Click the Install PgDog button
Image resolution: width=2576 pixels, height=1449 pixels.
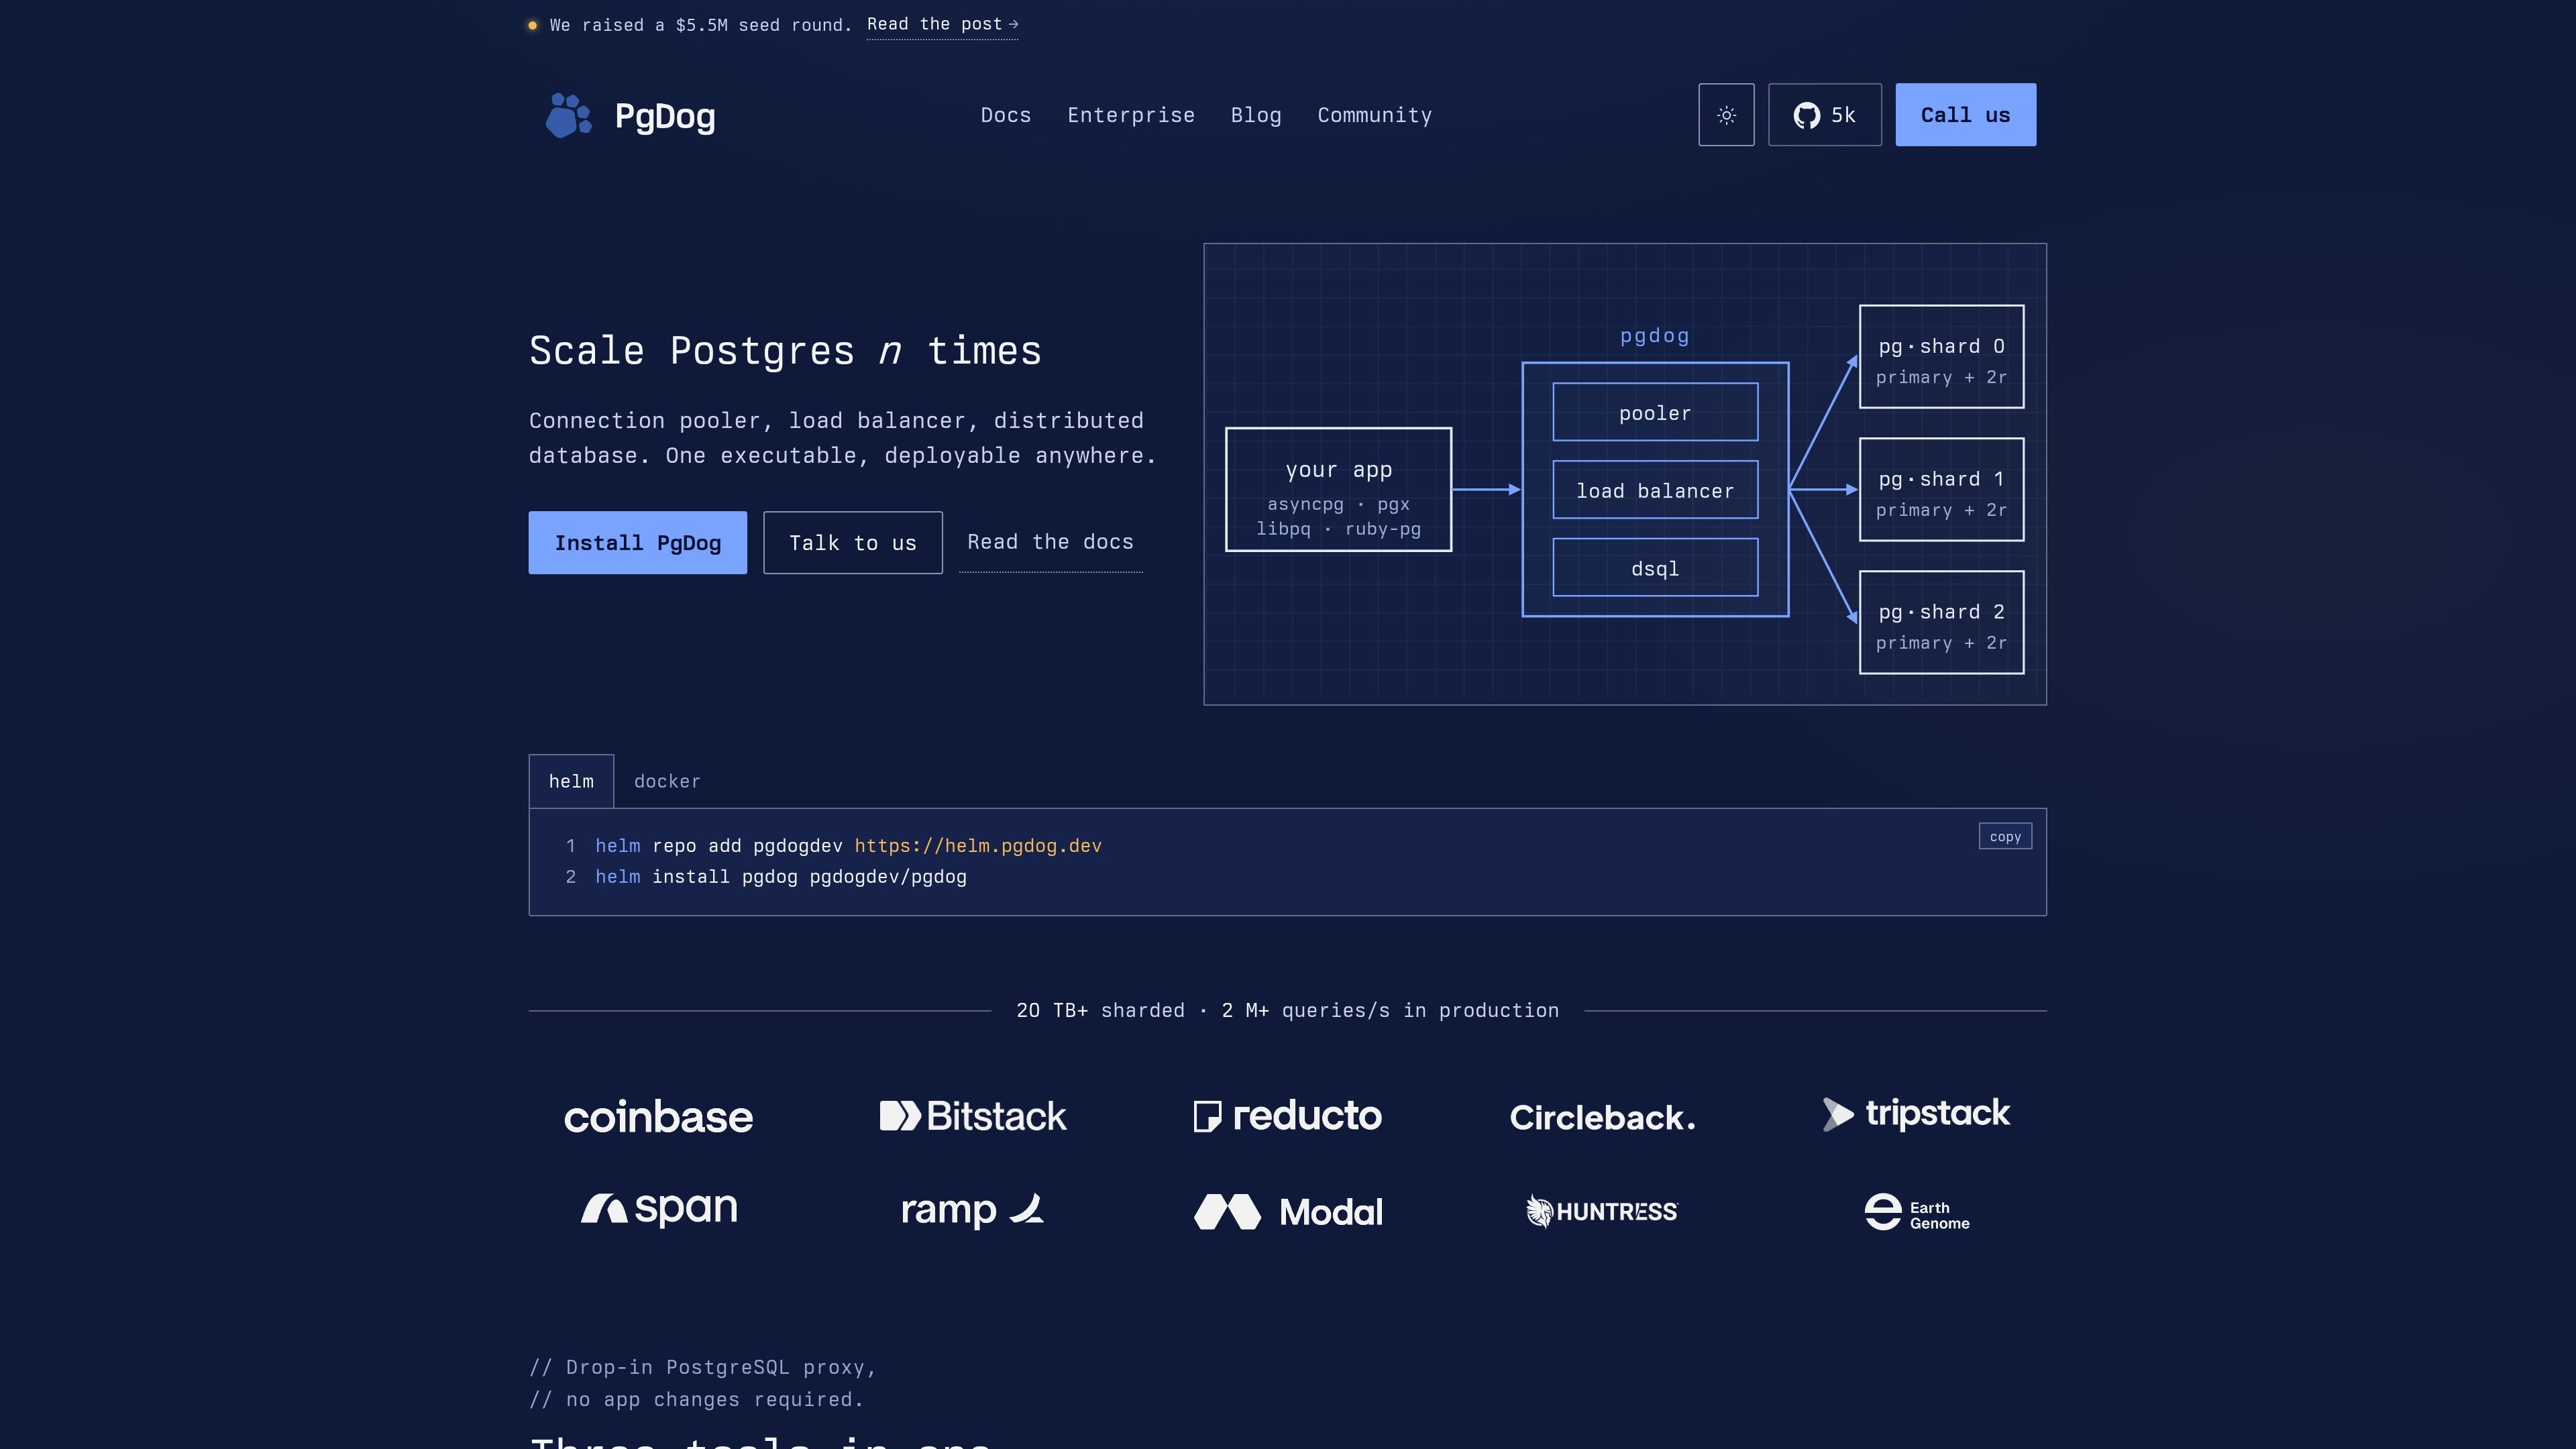(638, 543)
